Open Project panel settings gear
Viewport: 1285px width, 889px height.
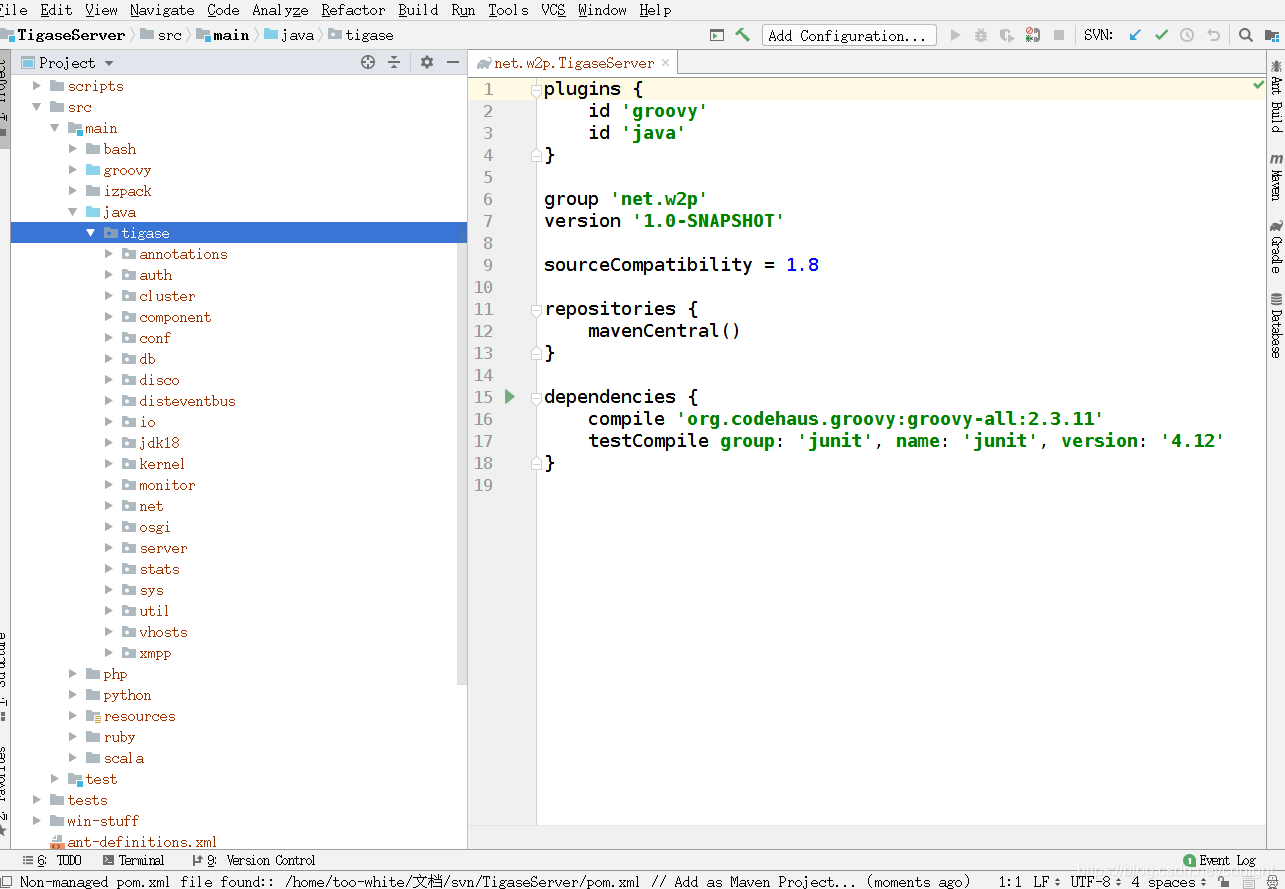point(427,62)
